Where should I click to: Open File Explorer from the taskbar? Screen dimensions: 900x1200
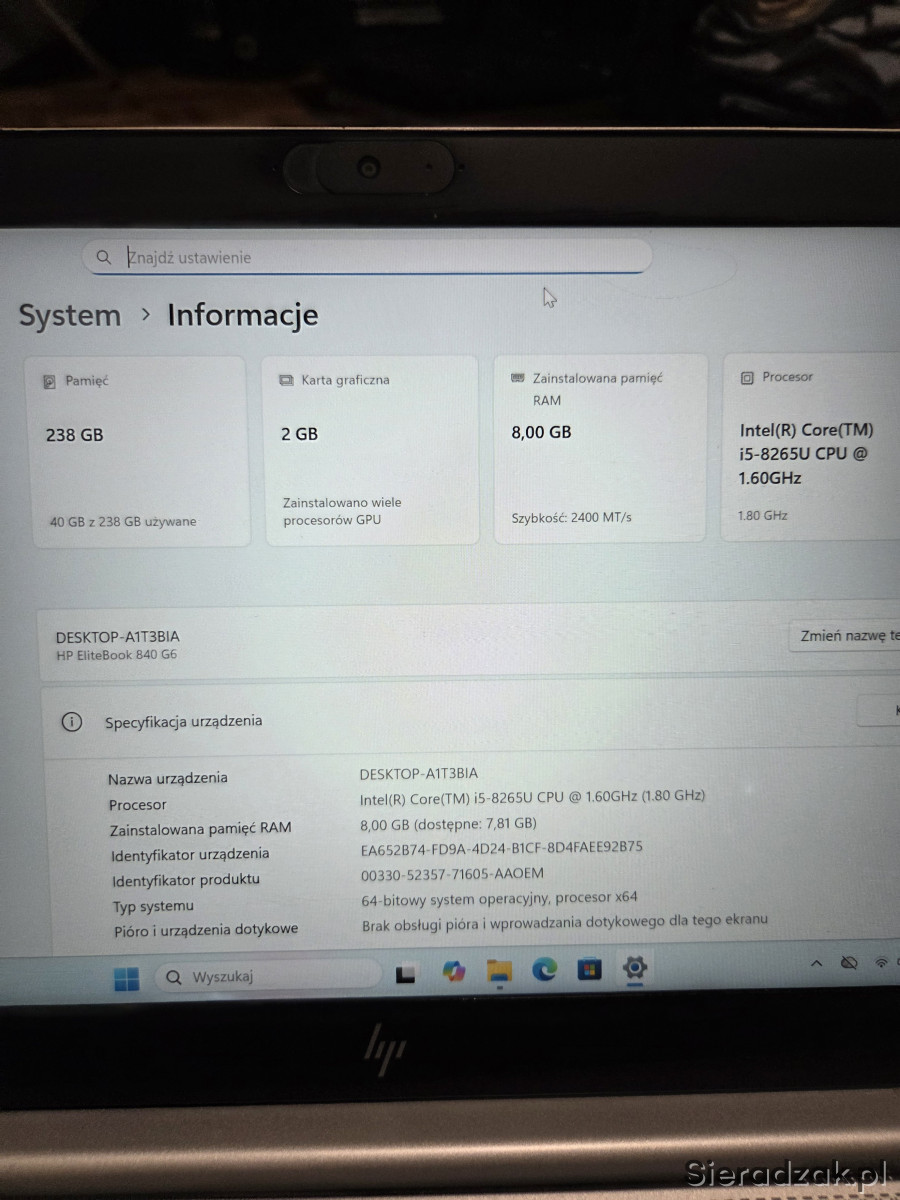(x=499, y=971)
